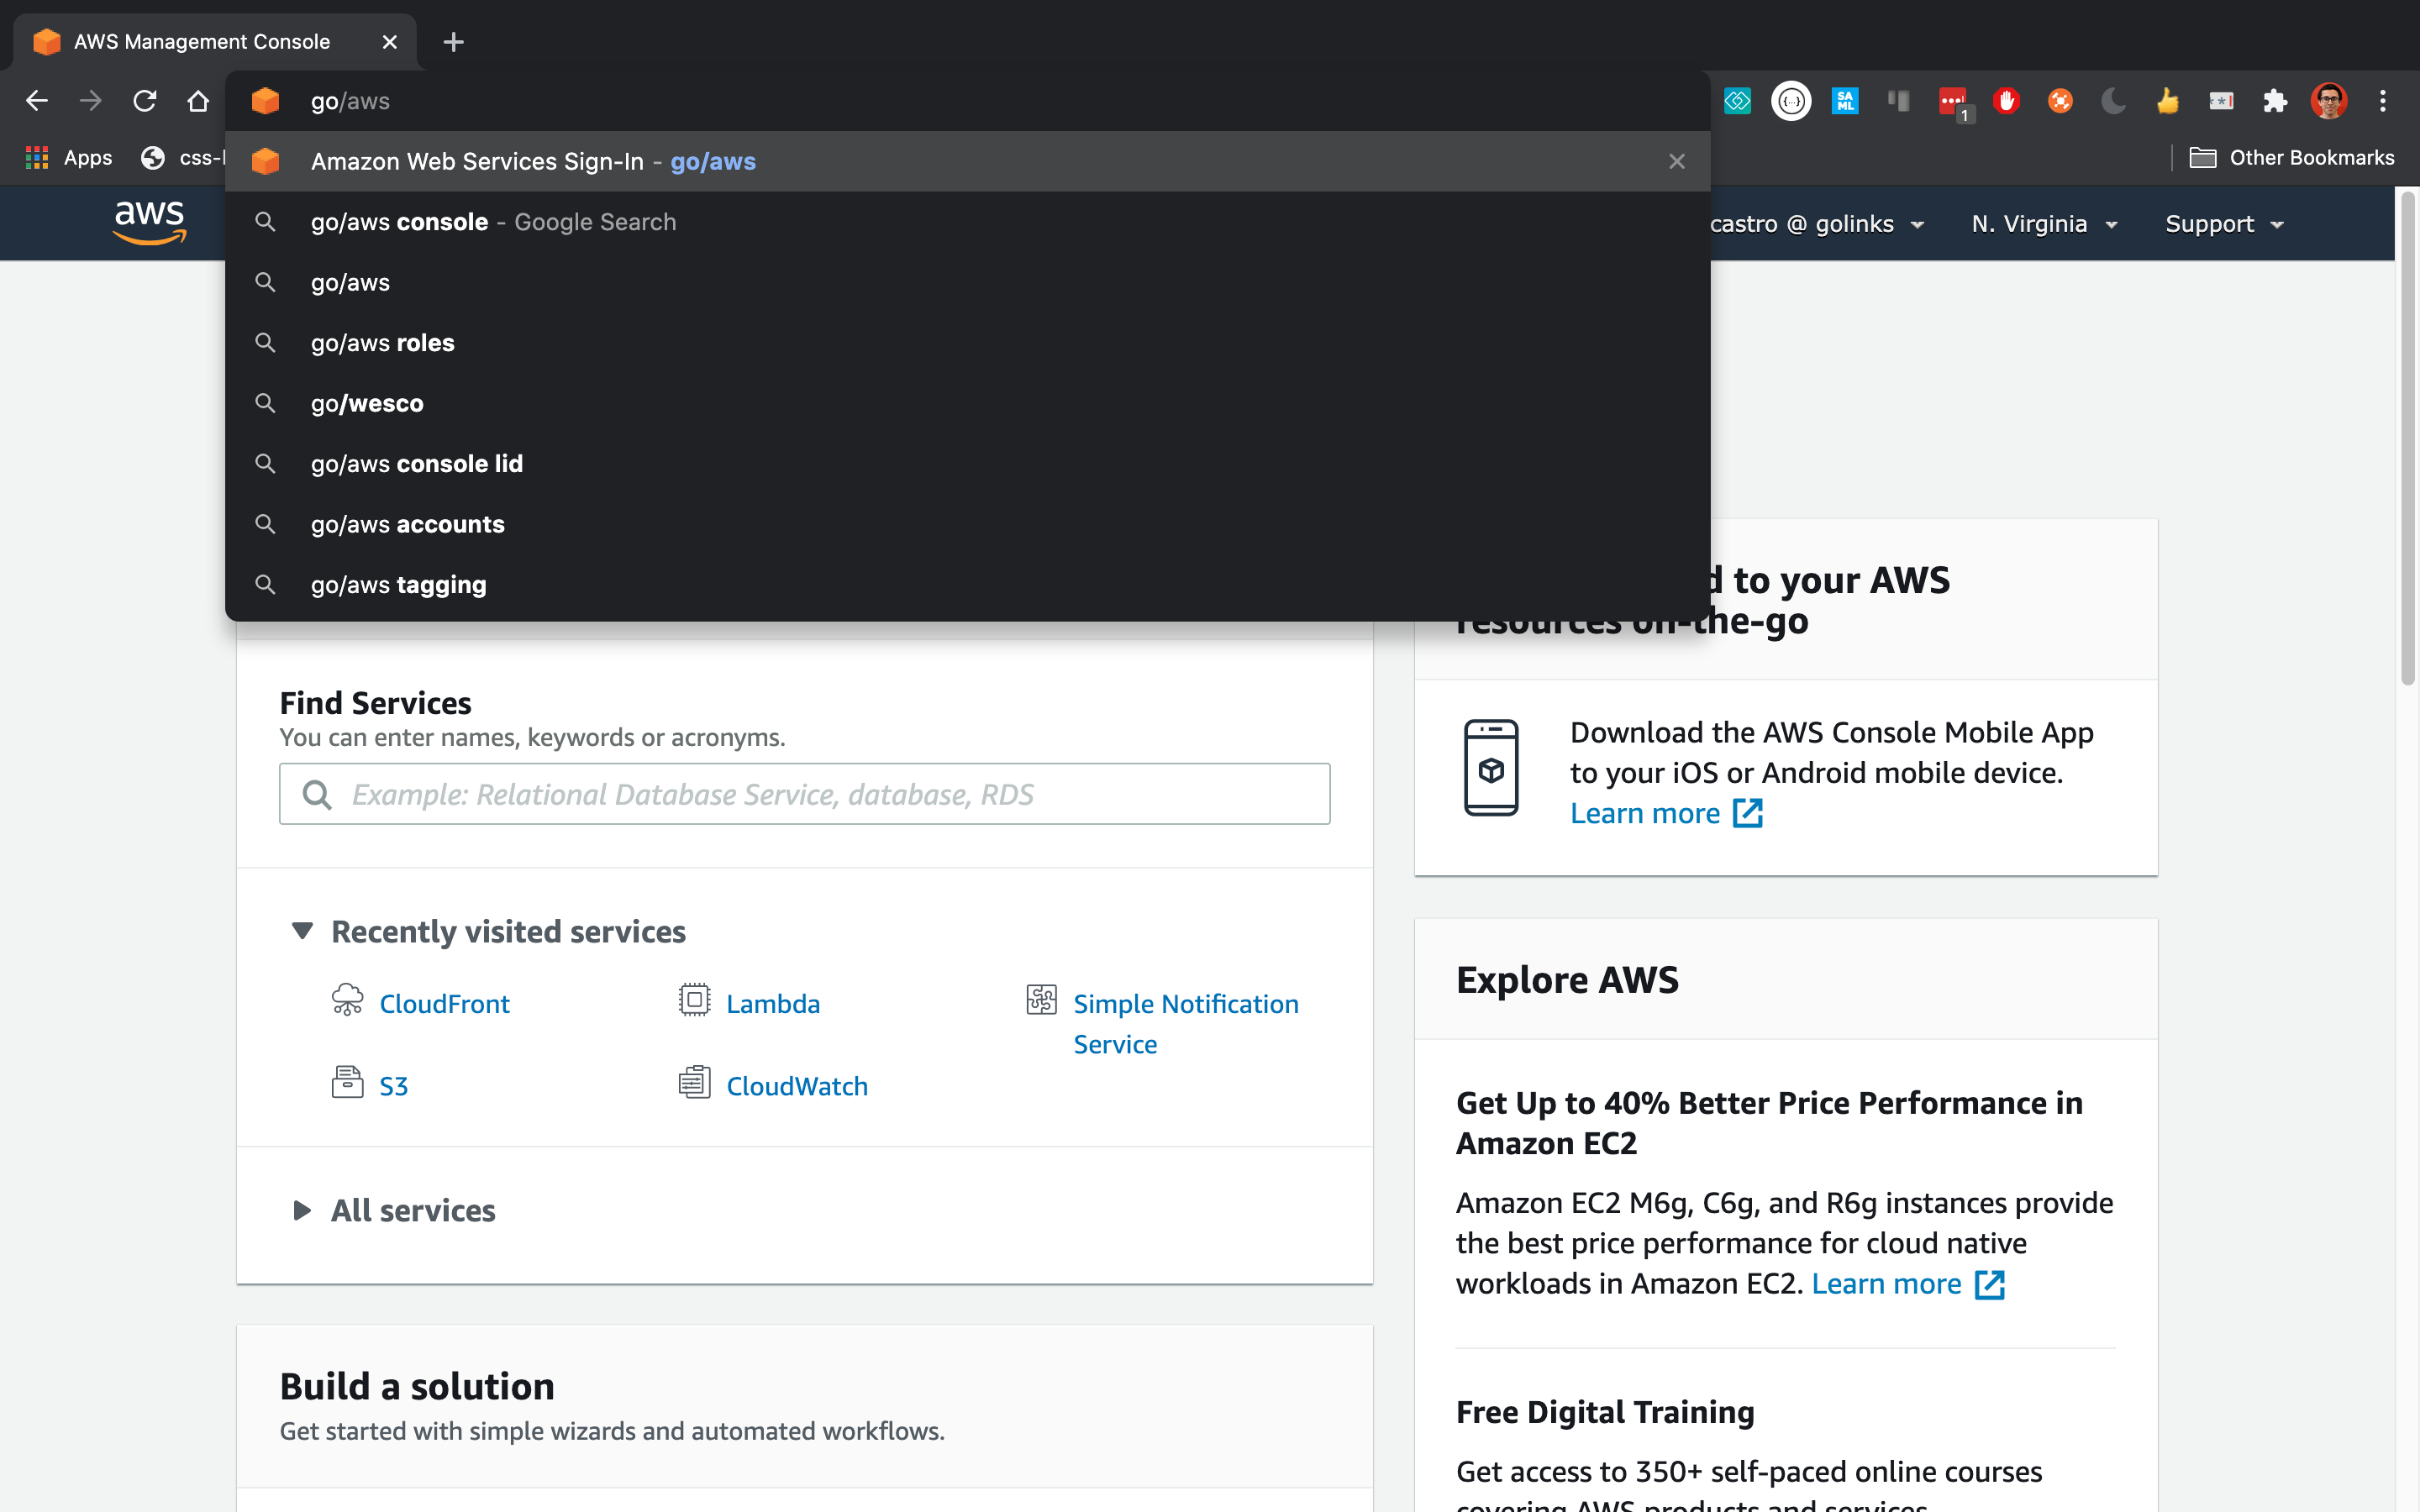Click the browser home icon
Viewport: 2420px width, 1512px height.
pyautogui.click(x=198, y=101)
